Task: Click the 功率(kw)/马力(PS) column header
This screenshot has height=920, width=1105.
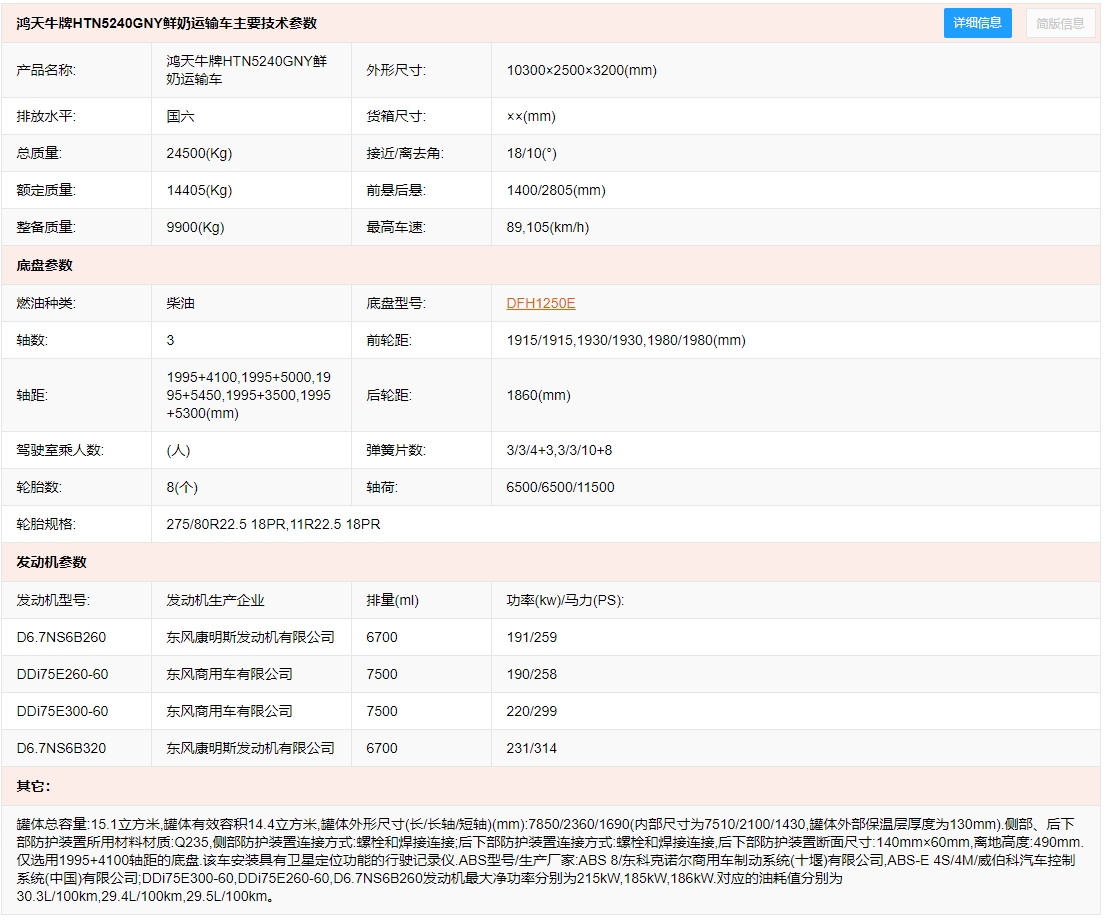Action: [x=565, y=600]
